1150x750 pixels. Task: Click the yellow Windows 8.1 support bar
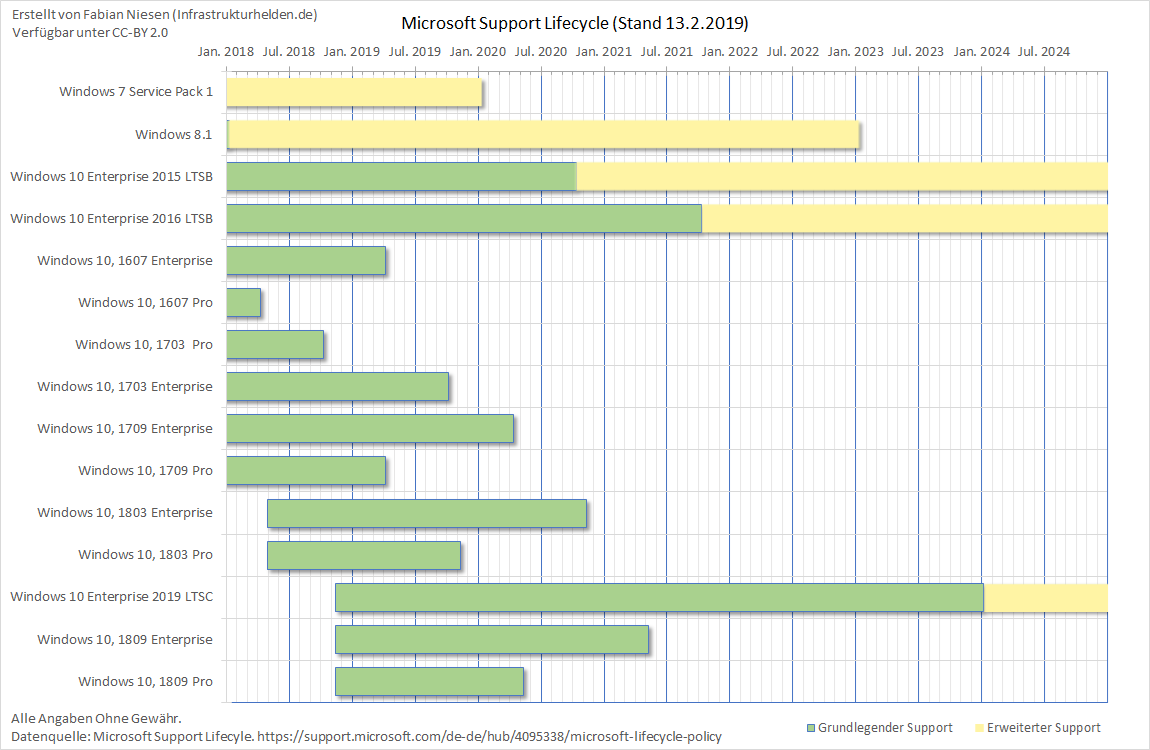point(543,135)
